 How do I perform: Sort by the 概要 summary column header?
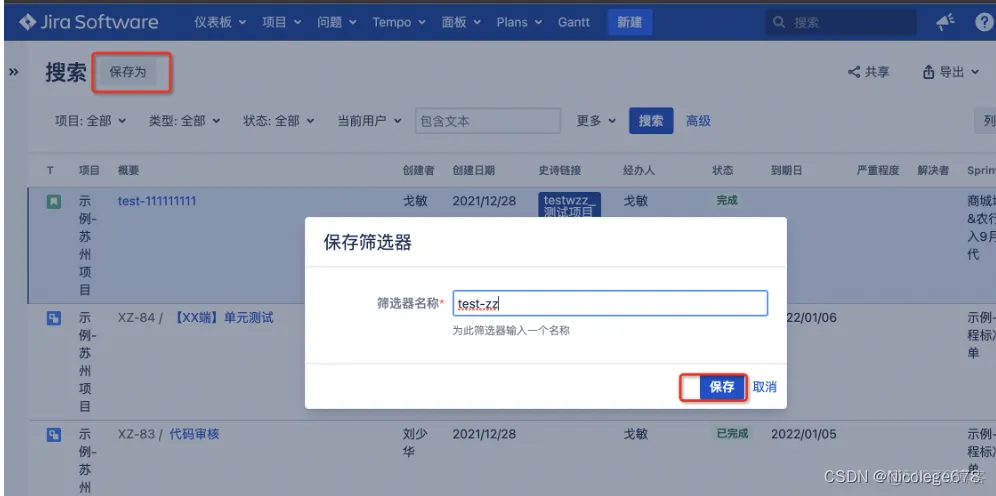coord(128,170)
